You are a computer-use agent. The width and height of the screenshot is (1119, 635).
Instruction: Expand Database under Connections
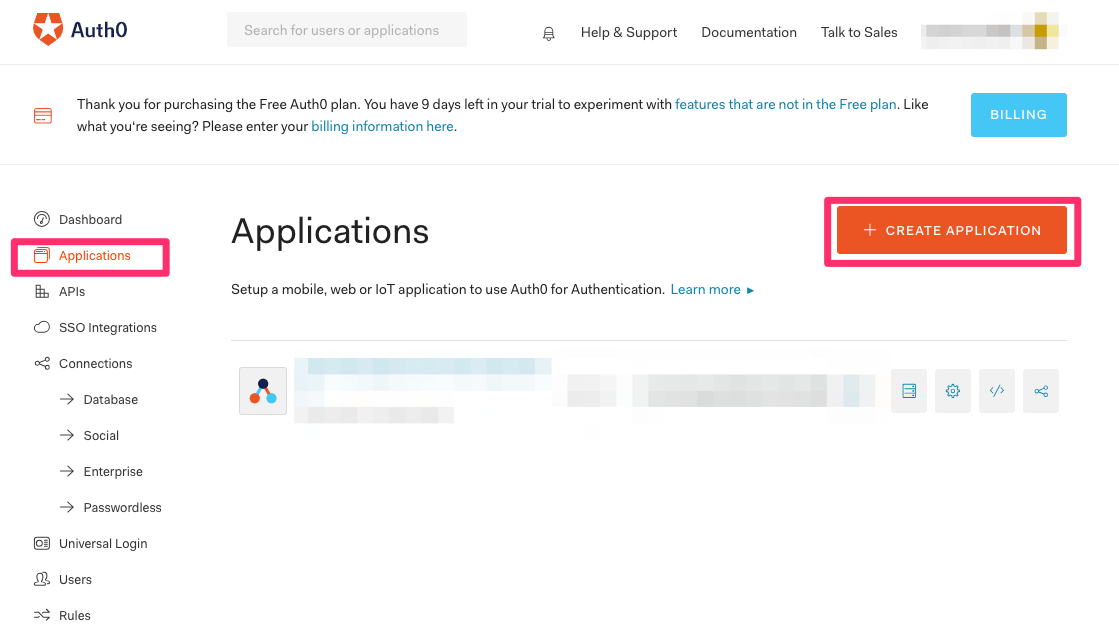tap(112, 399)
